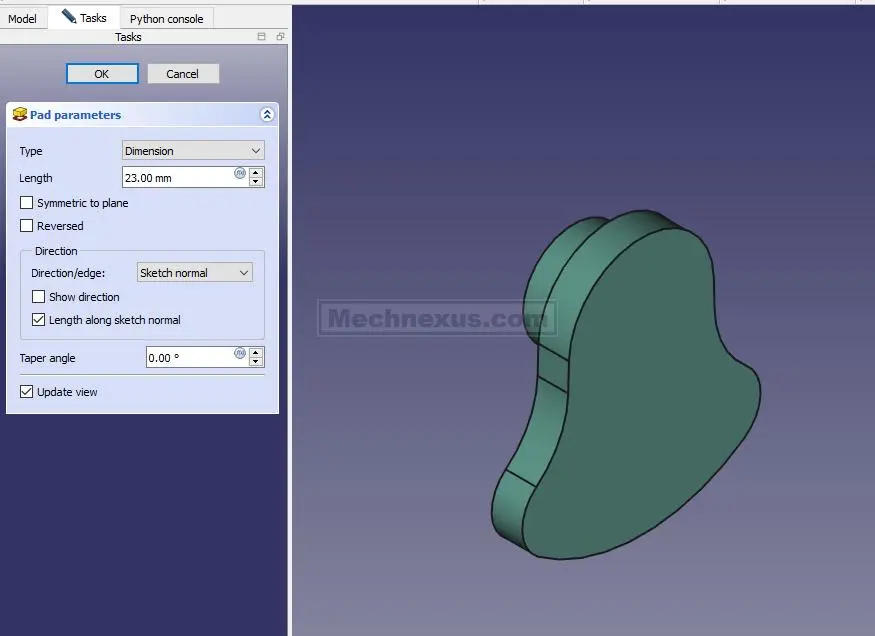Open the Direction/edge dropdown
This screenshot has width=875, height=636.
[194, 273]
